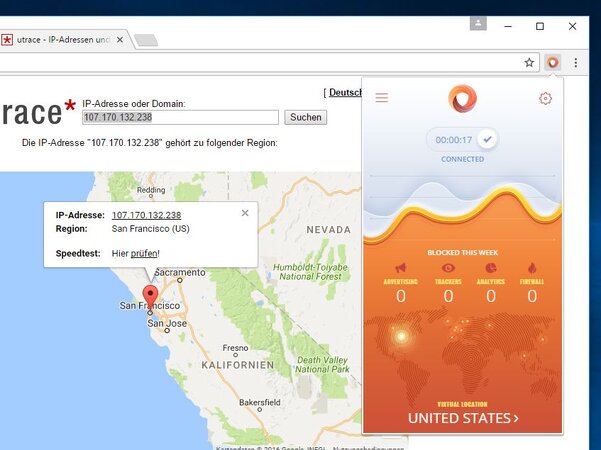Click the Advertising megaphone icon

(x=400, y=268)
